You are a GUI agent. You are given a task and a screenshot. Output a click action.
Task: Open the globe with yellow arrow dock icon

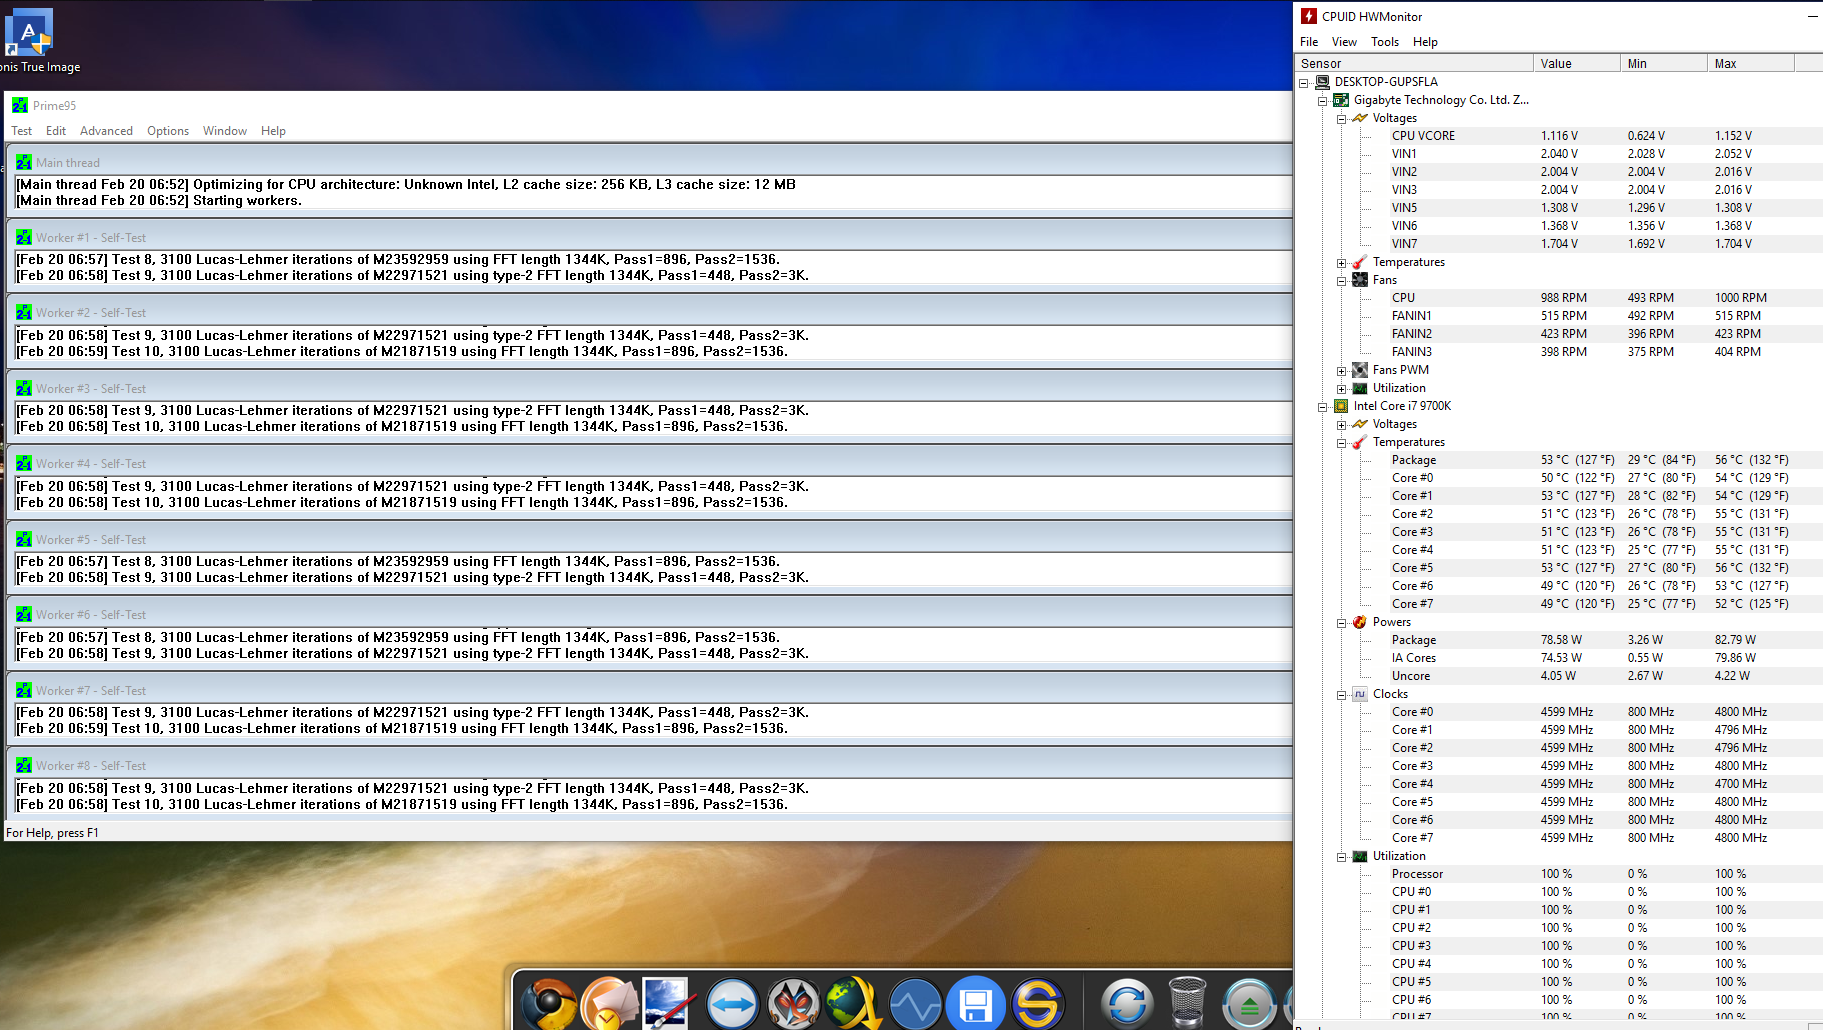[x=854, y=1003]
